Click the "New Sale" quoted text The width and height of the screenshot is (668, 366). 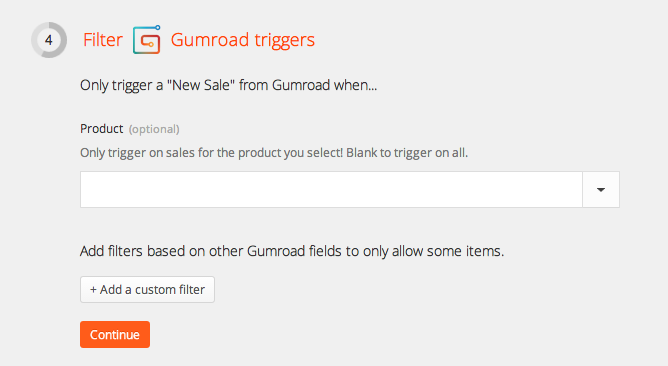tap(201, 85)
